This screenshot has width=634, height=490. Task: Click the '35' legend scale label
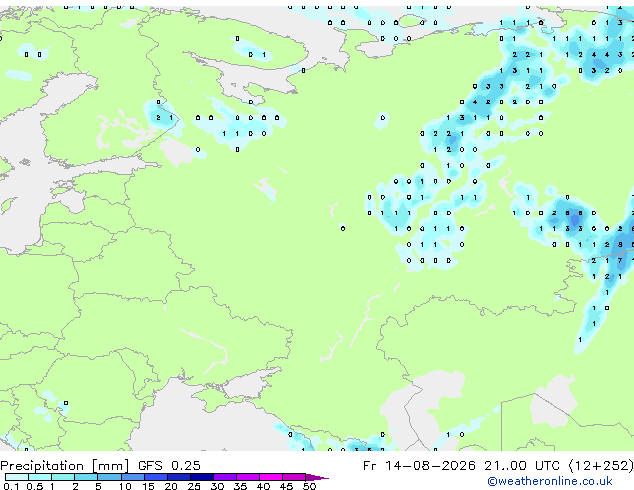240,486
